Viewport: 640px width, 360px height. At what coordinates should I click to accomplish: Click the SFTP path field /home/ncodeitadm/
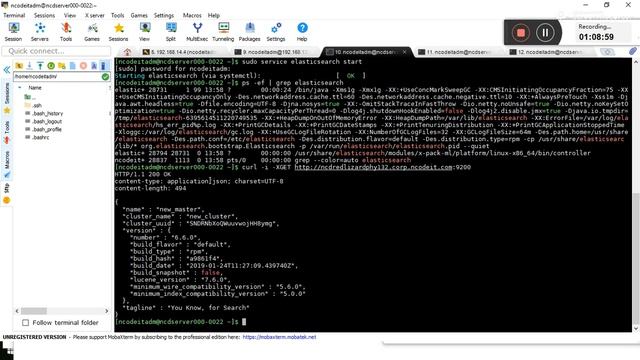(x=57, y=76)
